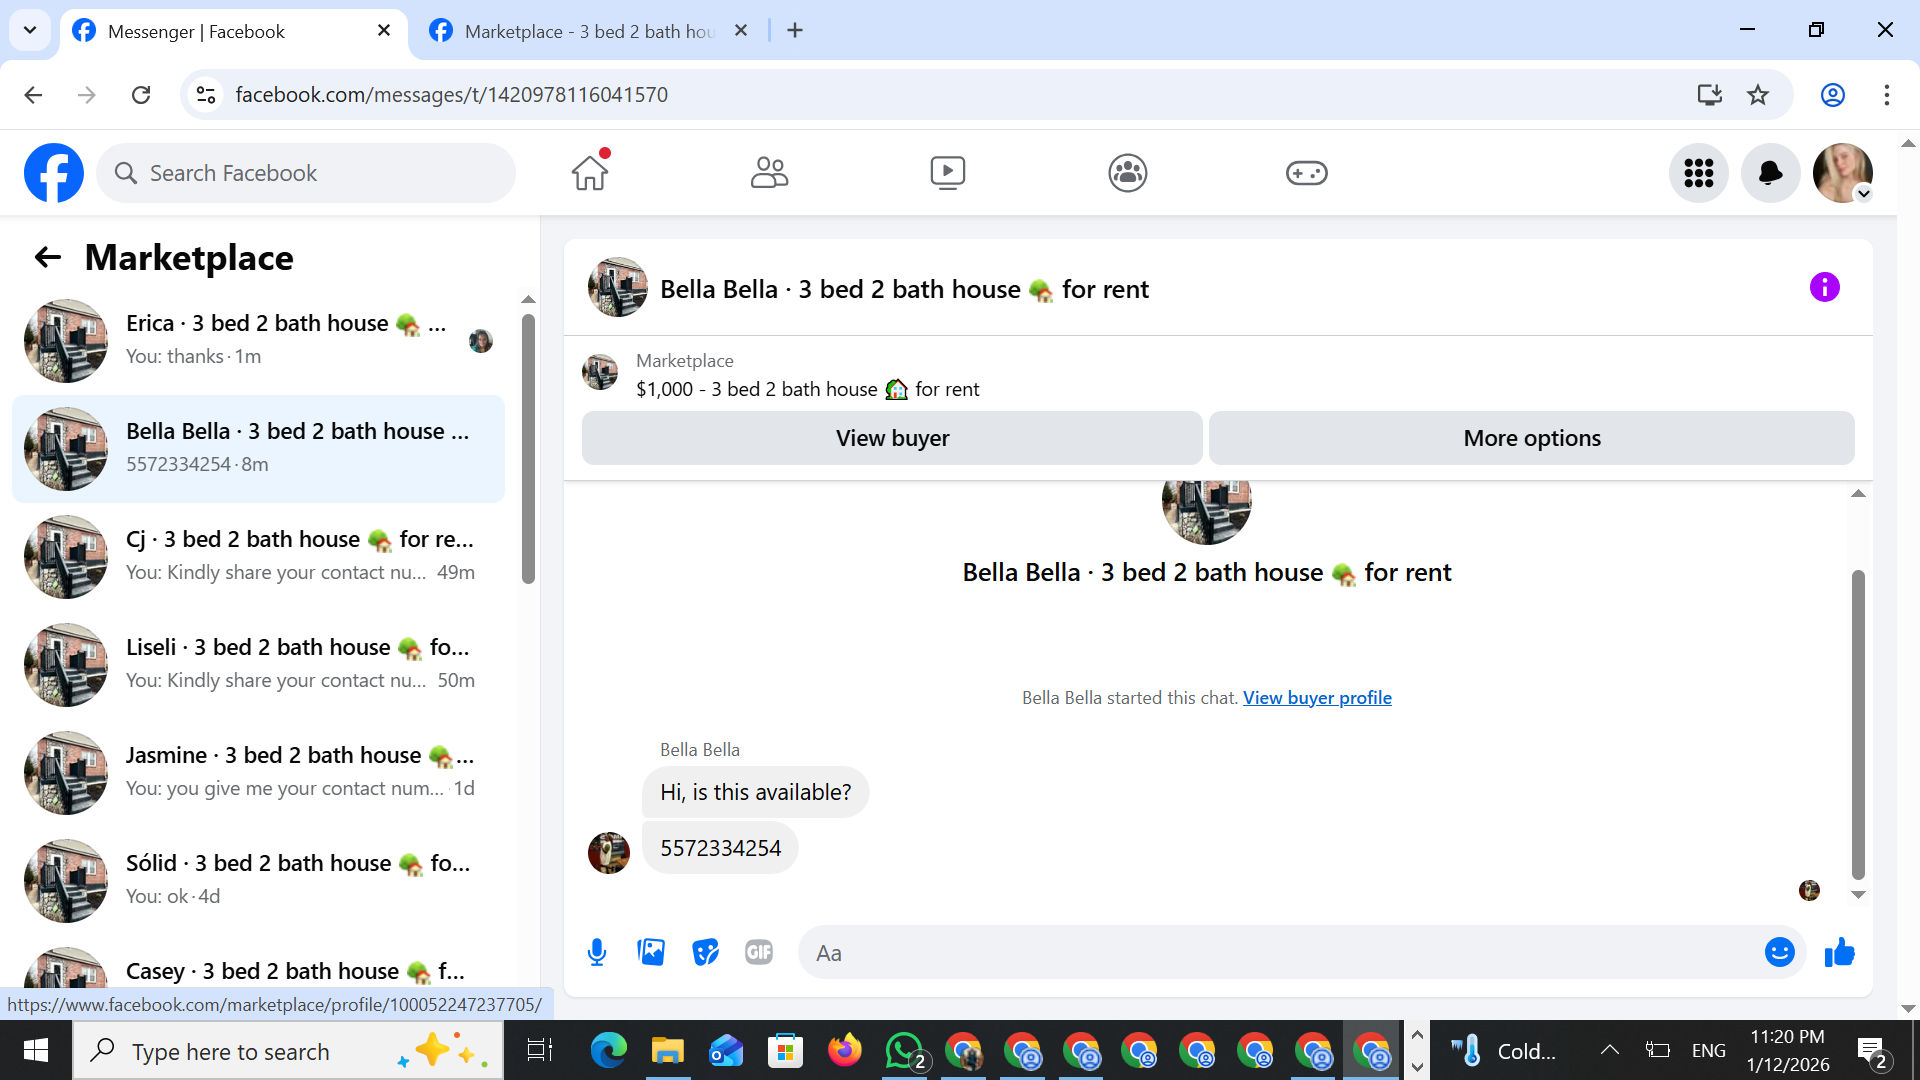Open the View buyer profile link

[x=1317, y=698]
